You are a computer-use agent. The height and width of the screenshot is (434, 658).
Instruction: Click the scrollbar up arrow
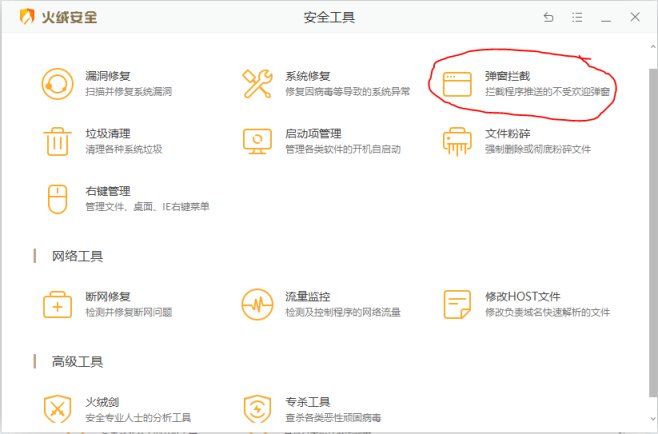coord(653,46)
